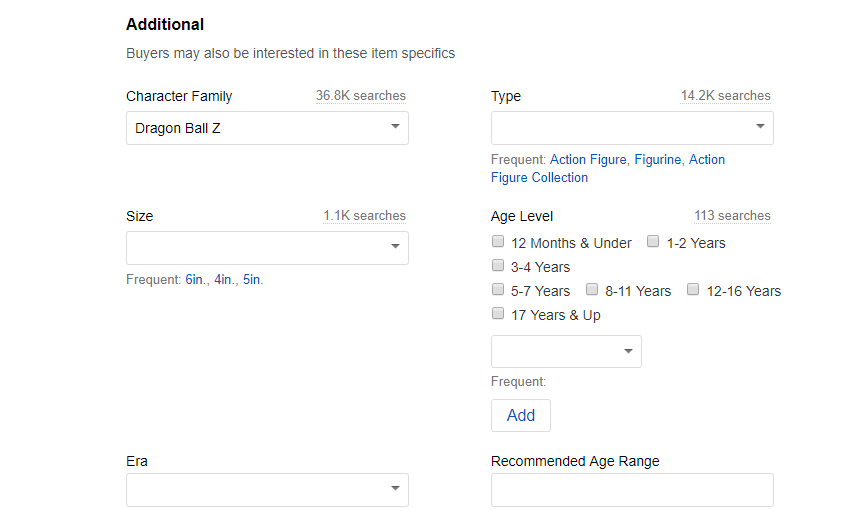Open the Character Family dropdown
Viewport: 853px width, 516px height.
point(267,128)
